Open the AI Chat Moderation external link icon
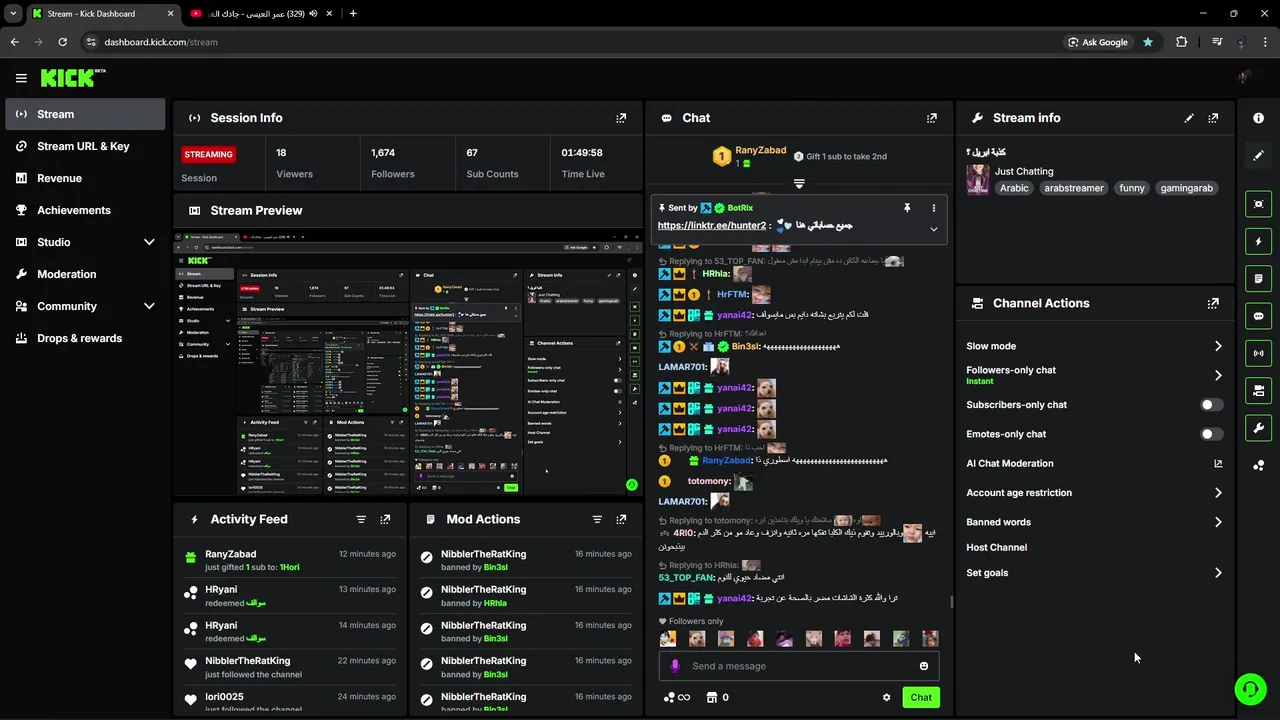Screen dimensions: 1280x720 [1218, 463]
